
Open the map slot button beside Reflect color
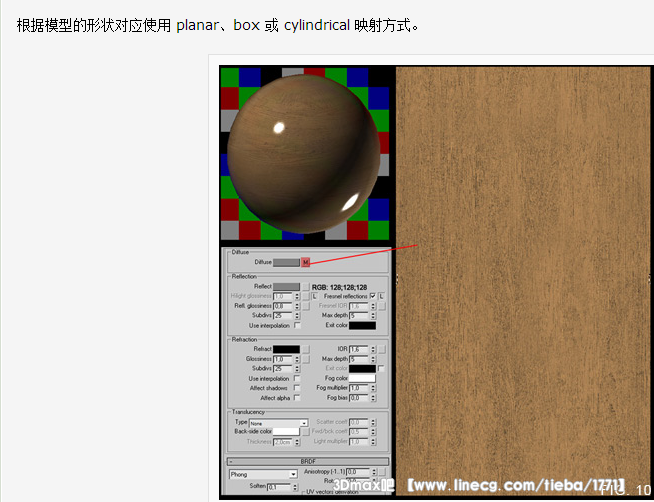(x=306, y=286)
